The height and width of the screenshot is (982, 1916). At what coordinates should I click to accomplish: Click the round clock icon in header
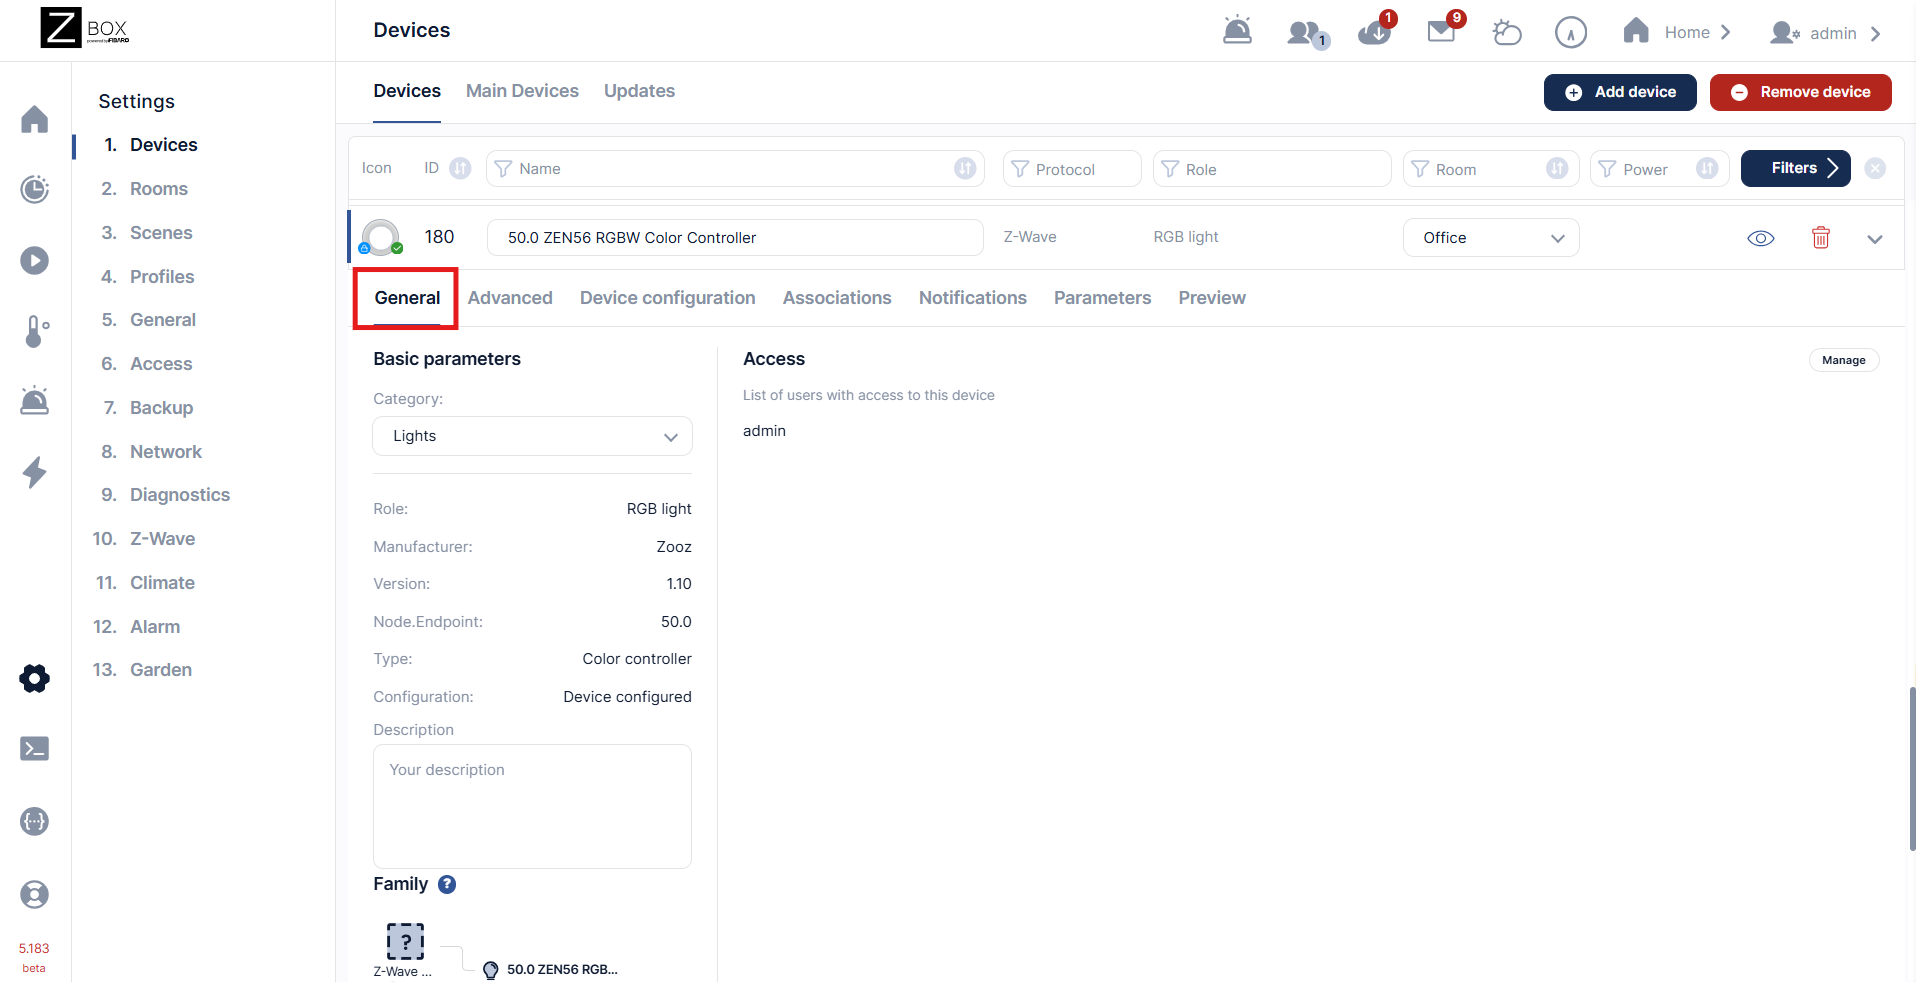coord(1571,33)
